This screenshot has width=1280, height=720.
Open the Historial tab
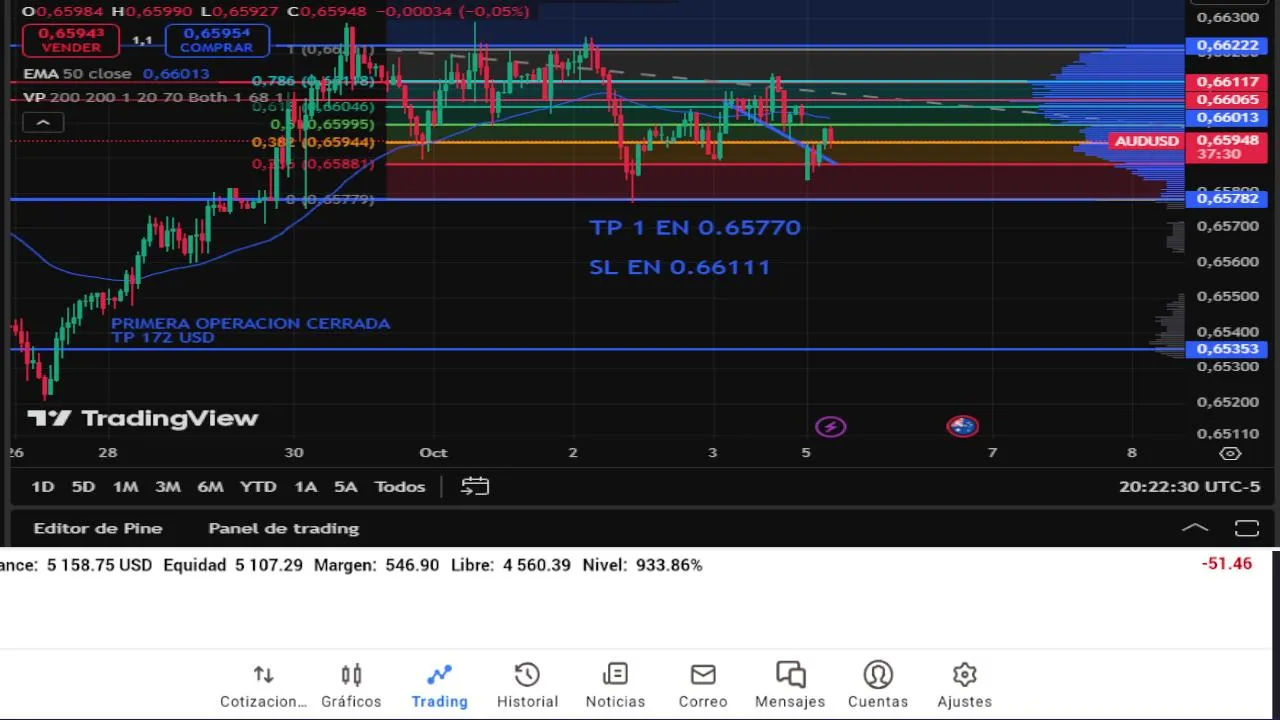click(x=527, y=686)
